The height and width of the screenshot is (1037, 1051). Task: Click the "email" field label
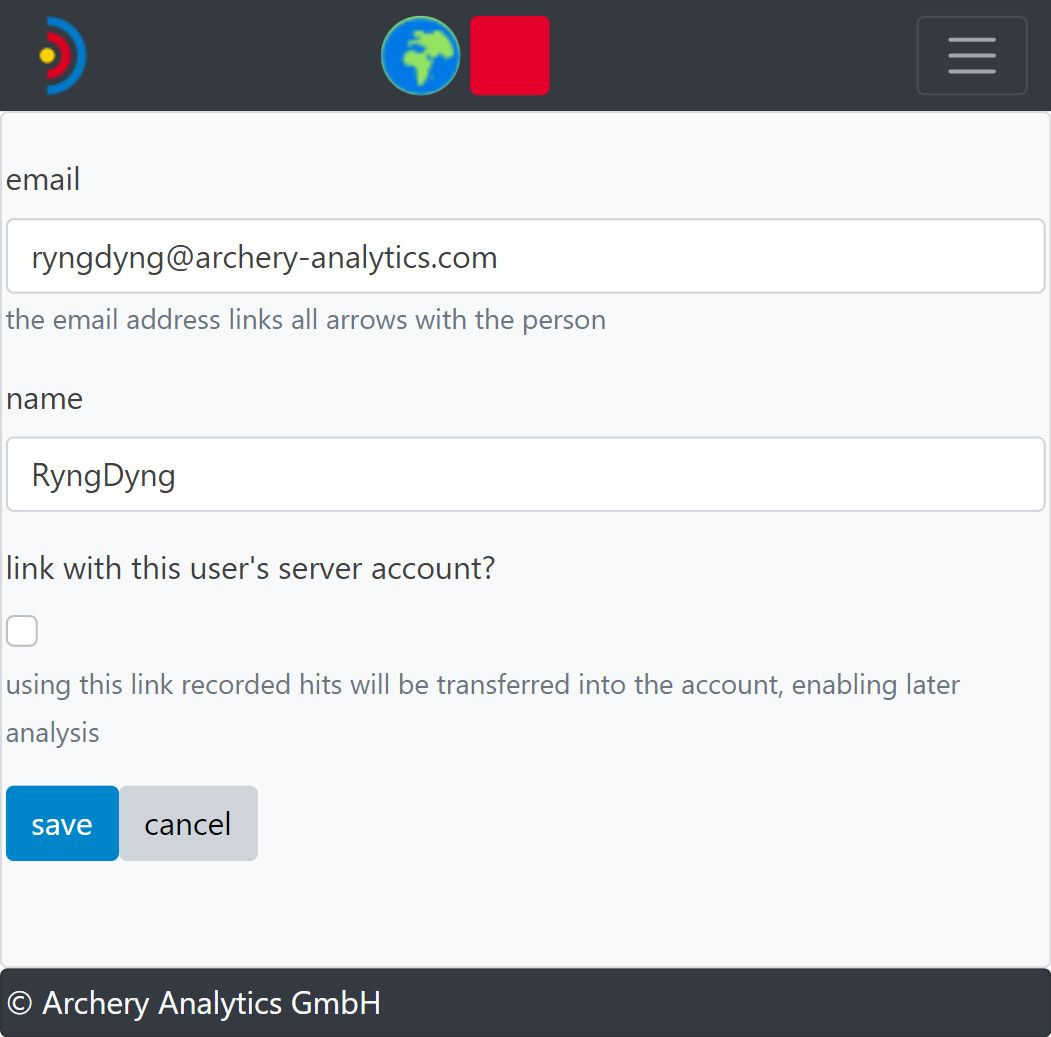pos(43,180)
